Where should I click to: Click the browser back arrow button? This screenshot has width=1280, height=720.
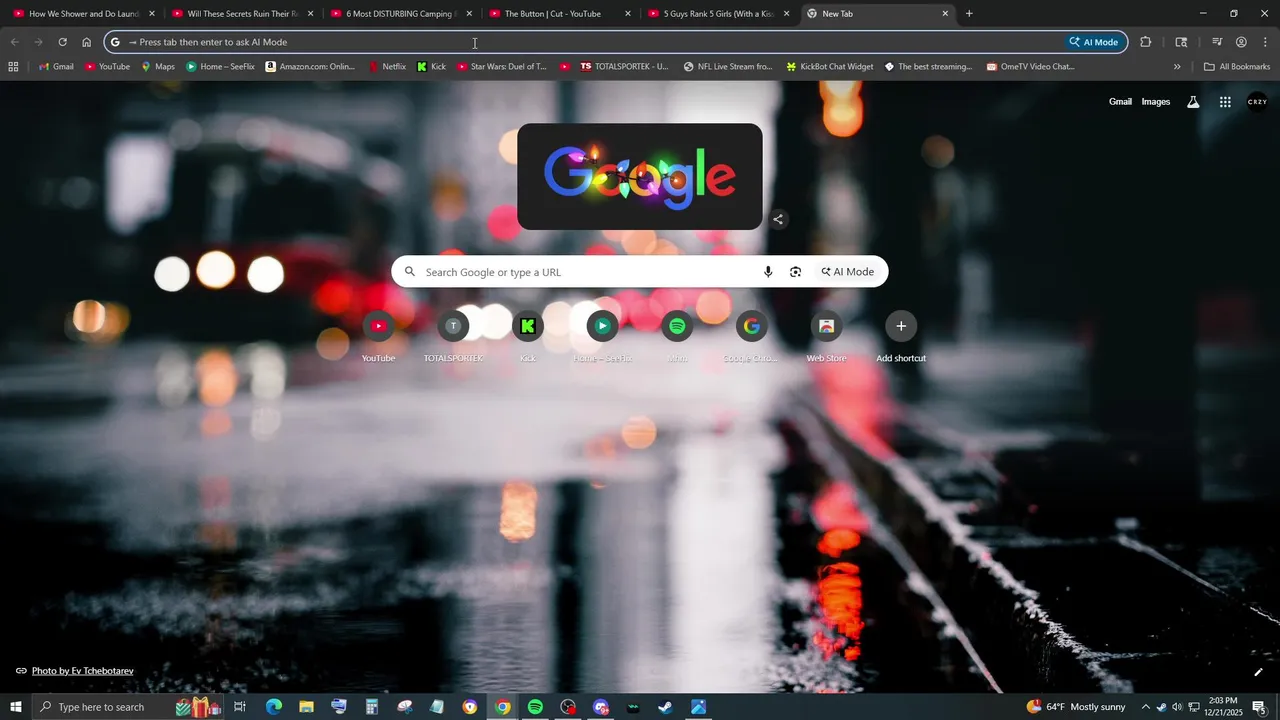pyautogui.click(x=14, y=42)
